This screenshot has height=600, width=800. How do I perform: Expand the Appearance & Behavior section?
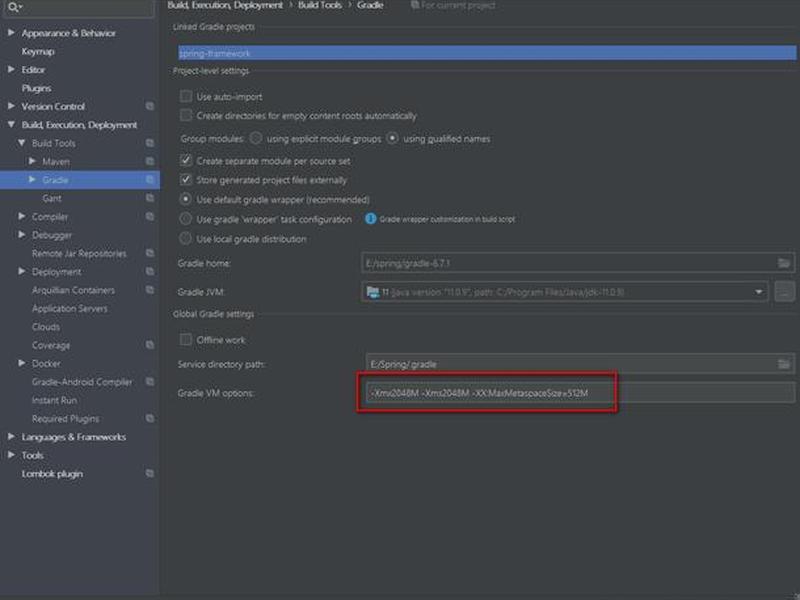pos(11,33)
